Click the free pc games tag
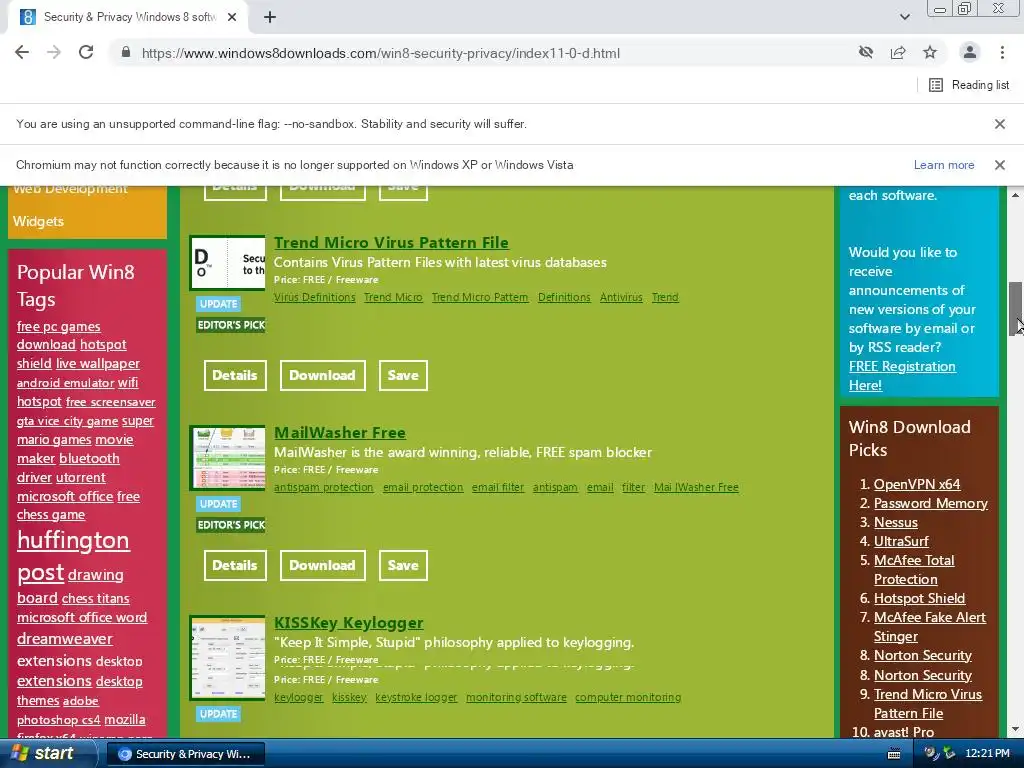This screenshot has height=768, width=1024. 59,326
